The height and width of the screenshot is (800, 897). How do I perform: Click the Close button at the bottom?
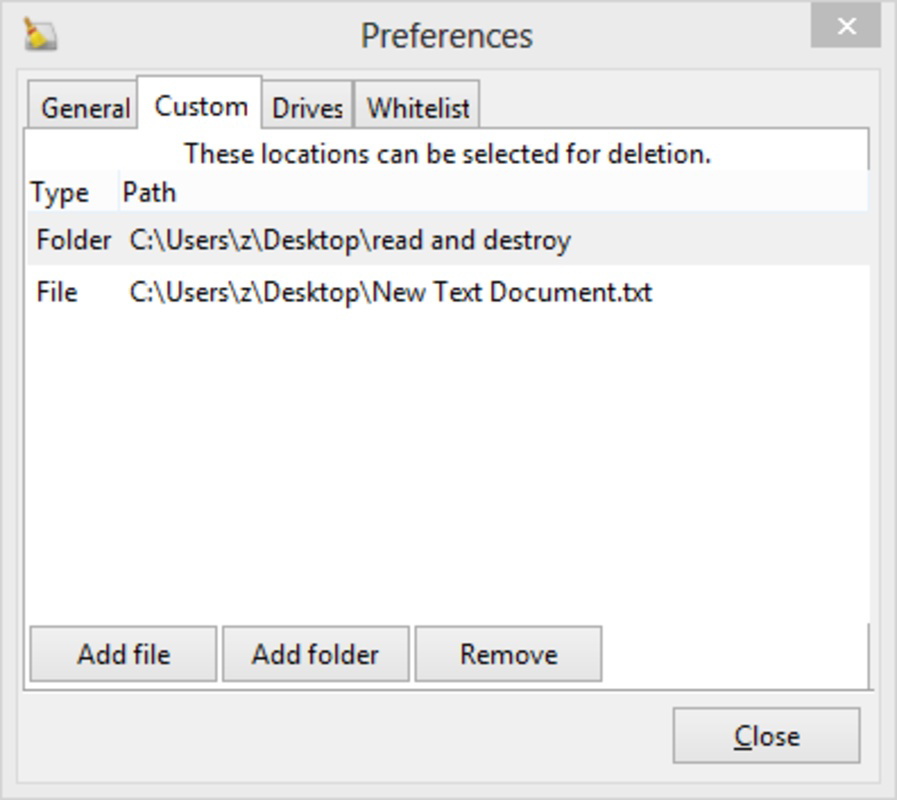pos(766,735)
